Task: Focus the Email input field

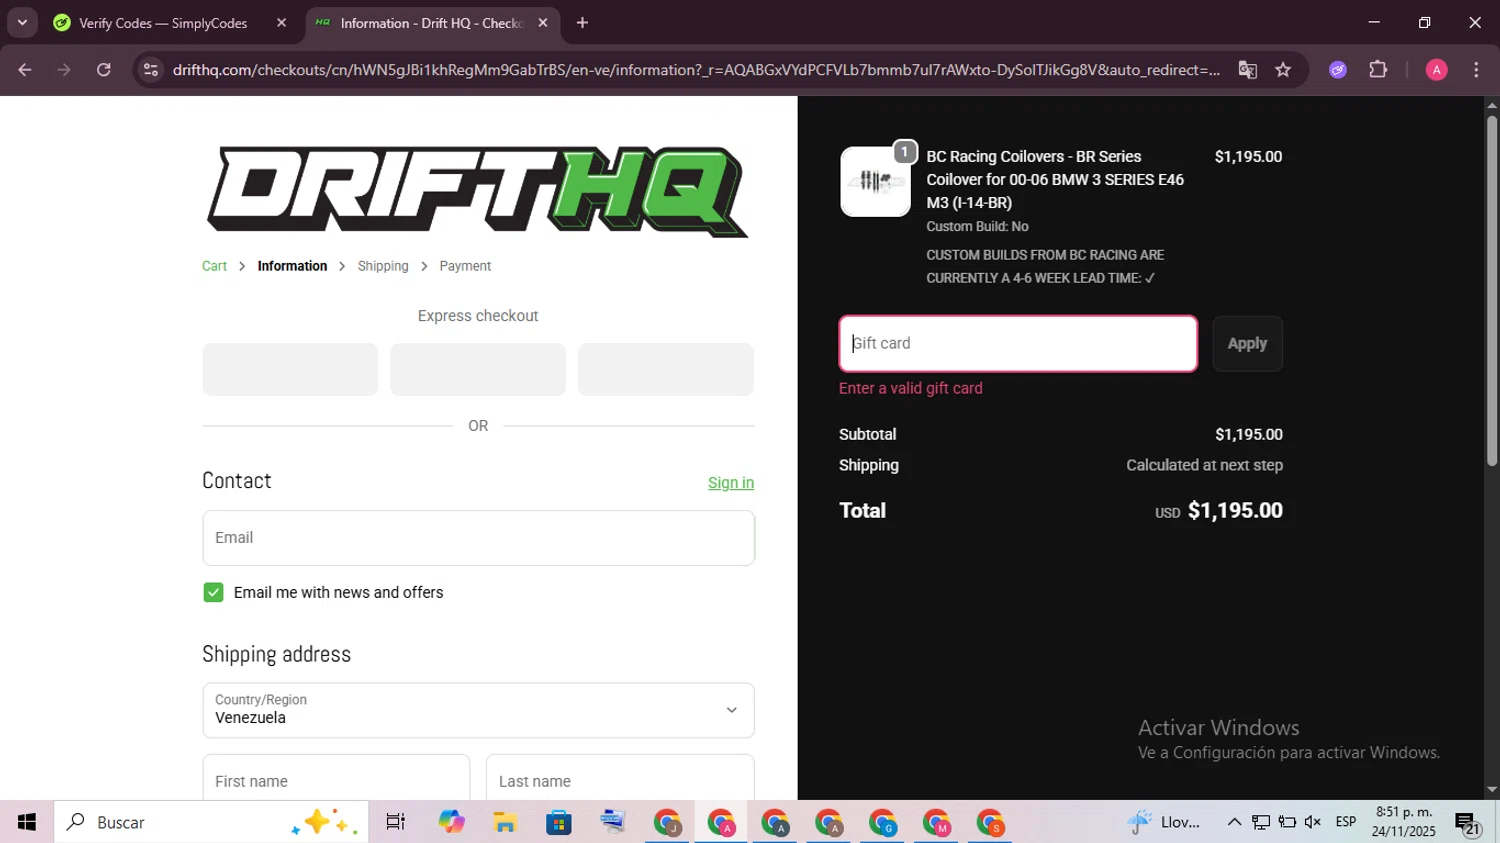Action: pyautogui.click(x=478, y=538)
